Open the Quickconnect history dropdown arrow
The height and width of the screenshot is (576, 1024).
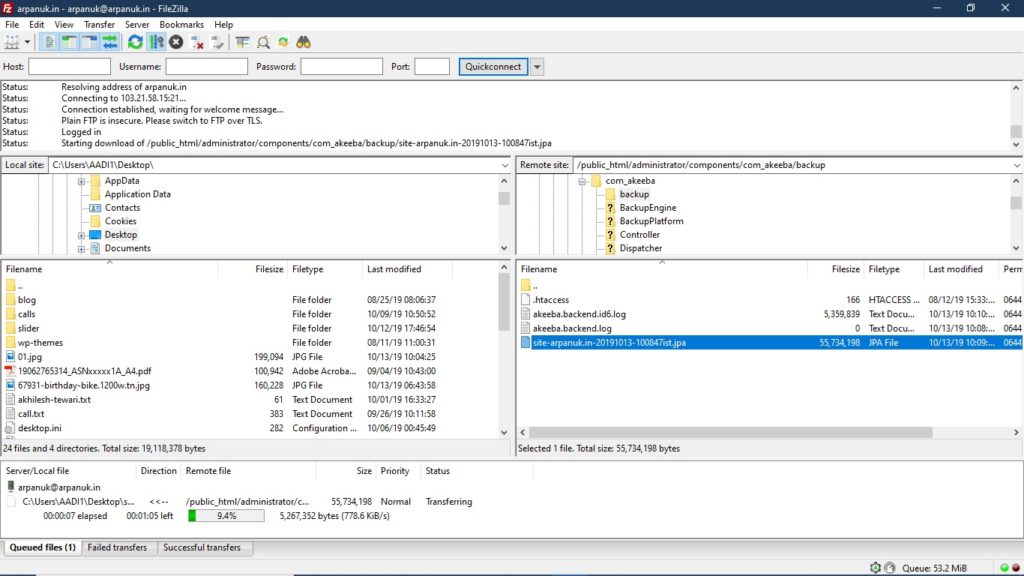tap(537, 67)
